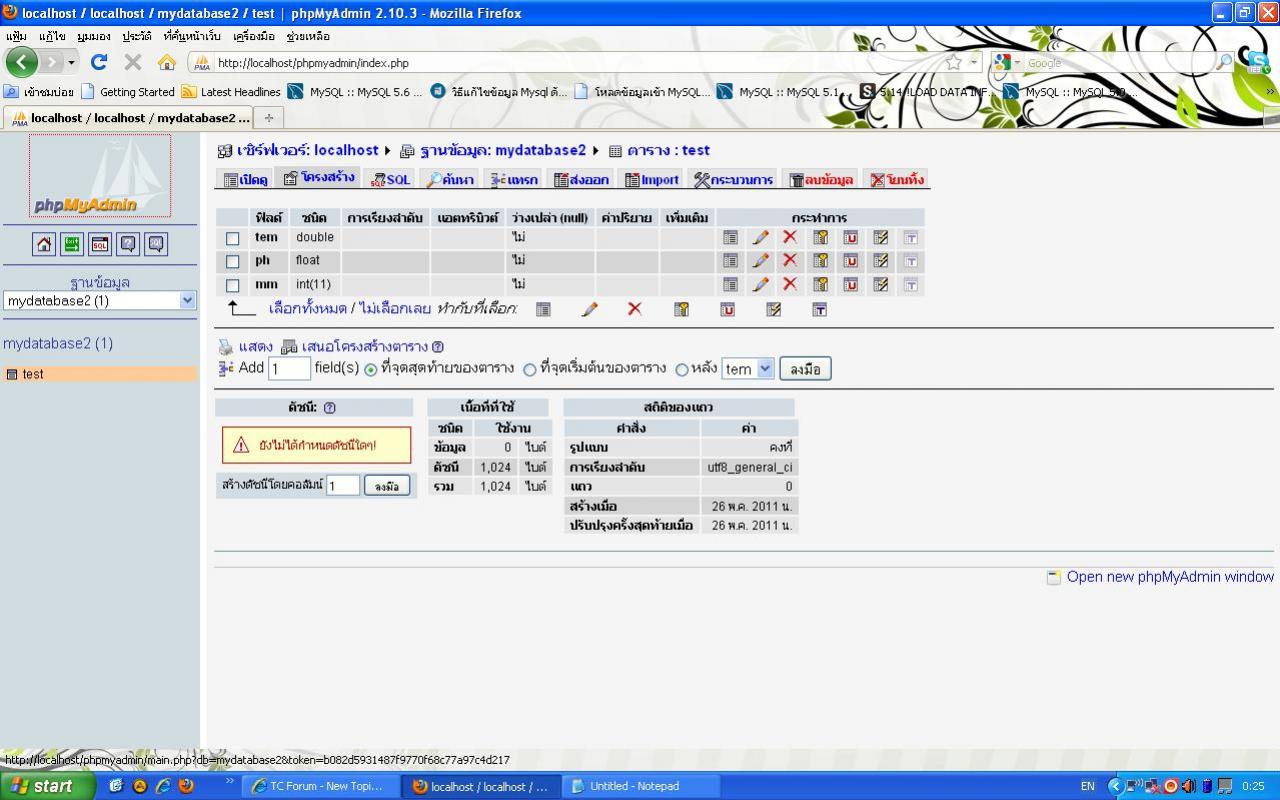Reload the page in Firefox

click(x=99, y=62)
